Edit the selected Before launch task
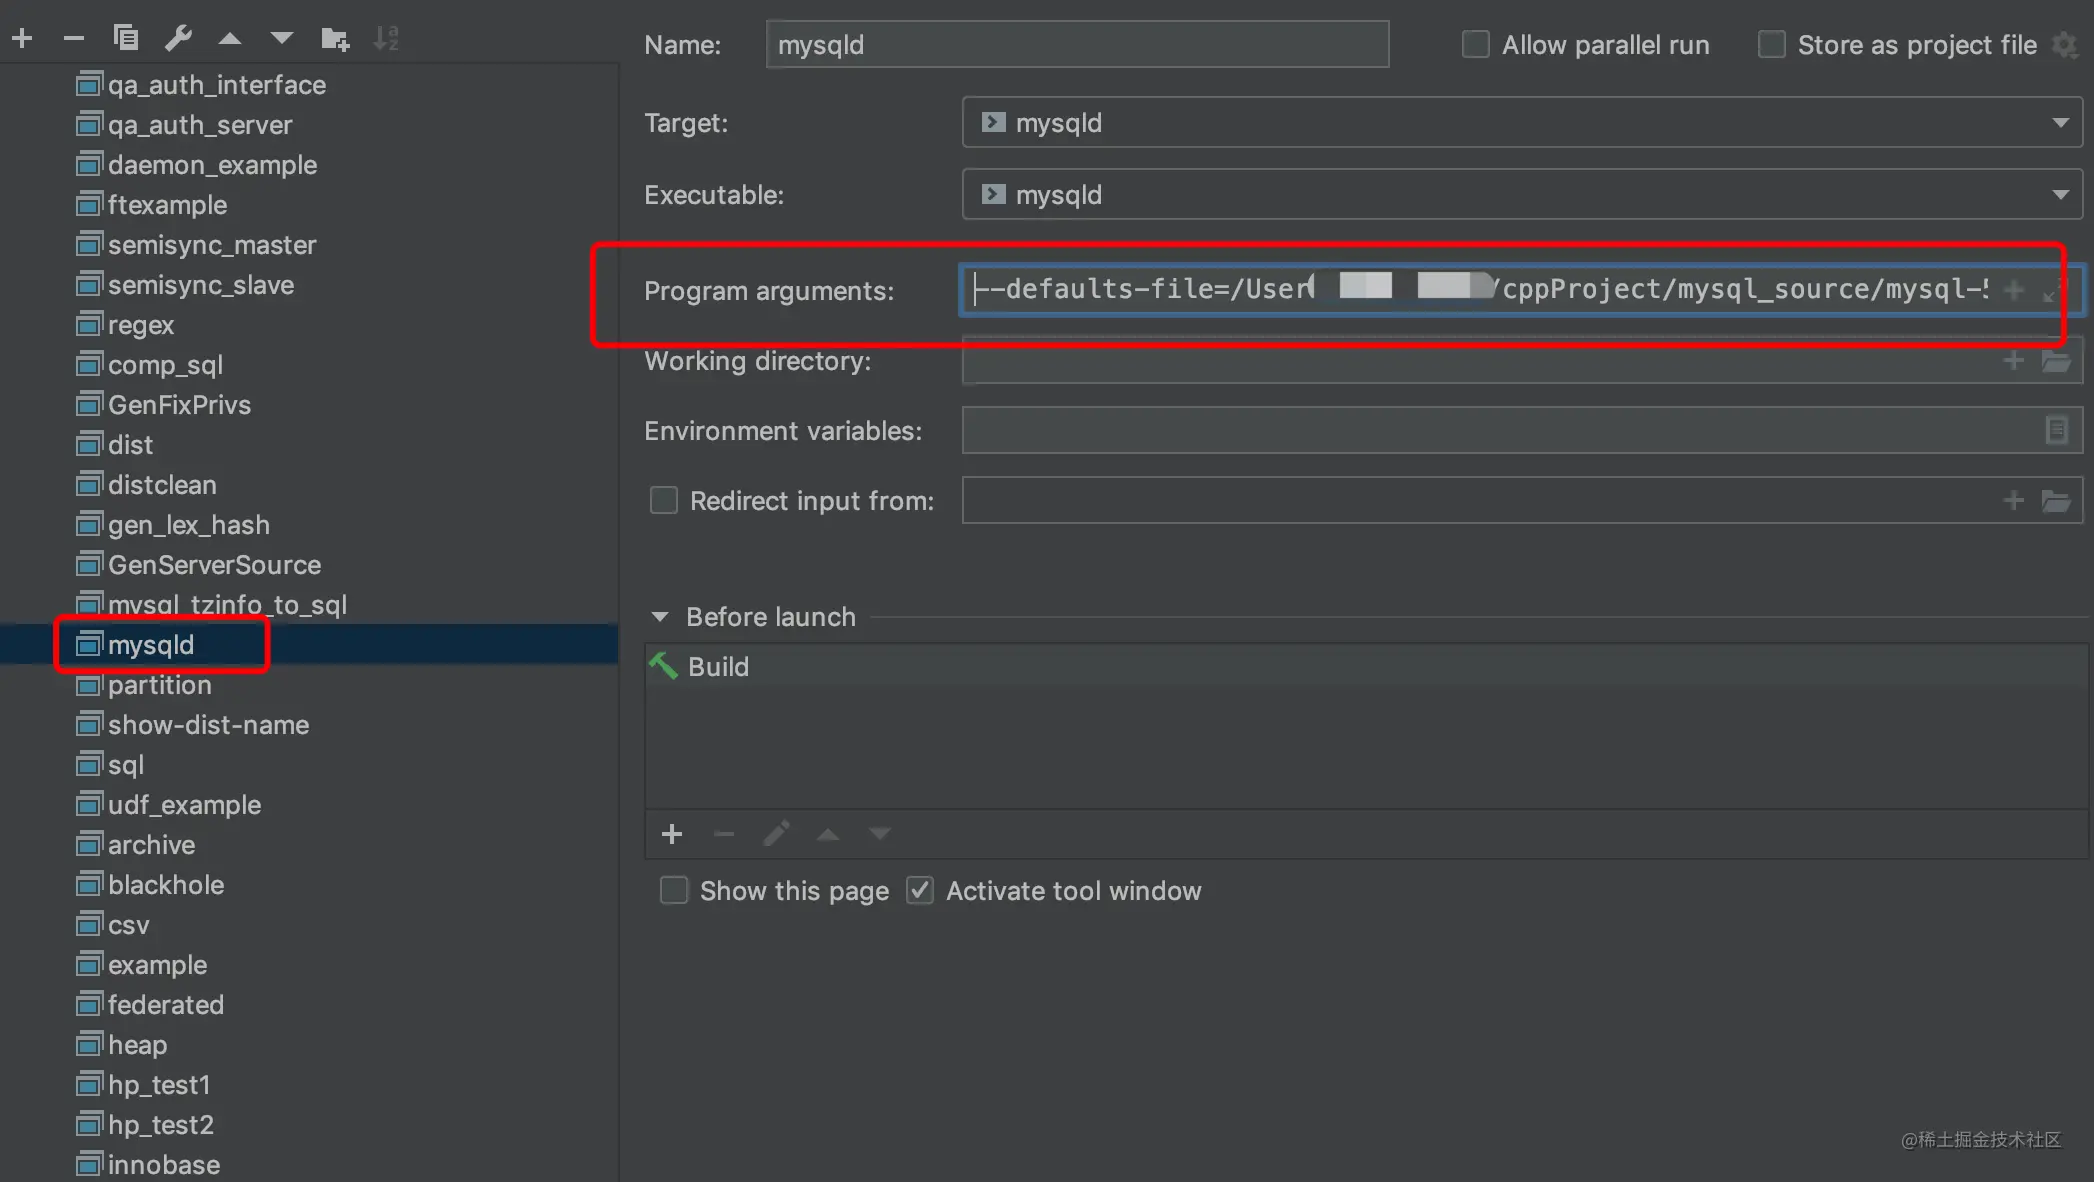This screenshot has height=1182, width=2094. tap(776, 834)
